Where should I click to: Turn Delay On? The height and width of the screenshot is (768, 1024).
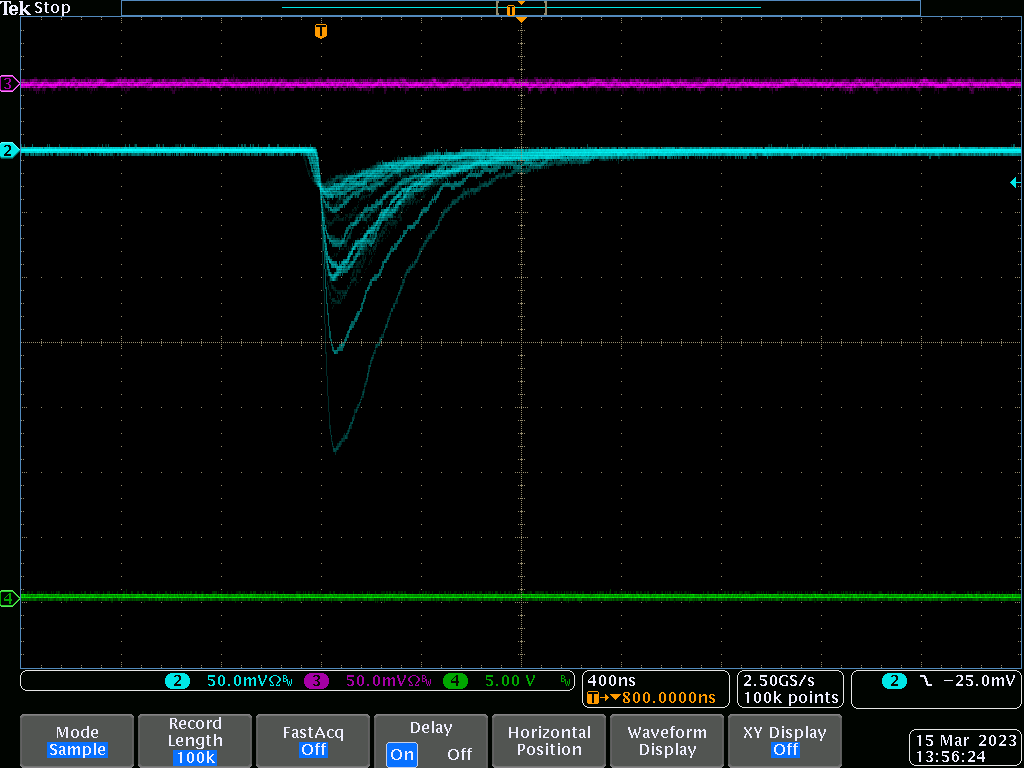402,754
